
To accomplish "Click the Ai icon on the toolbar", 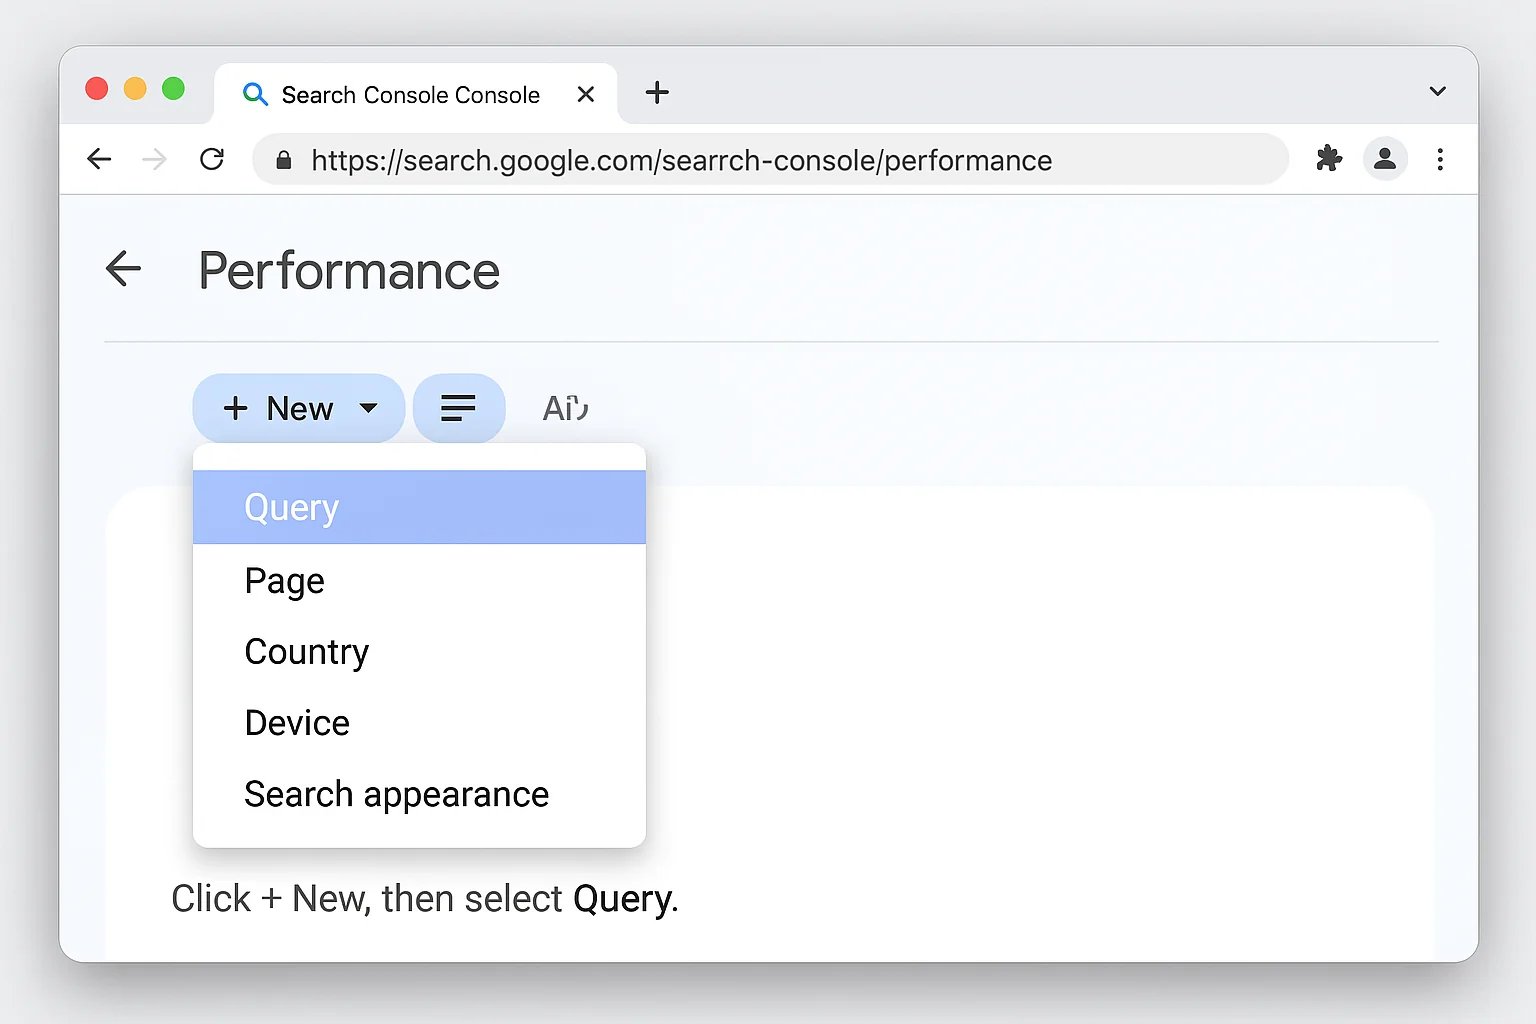I will [564, 407].
